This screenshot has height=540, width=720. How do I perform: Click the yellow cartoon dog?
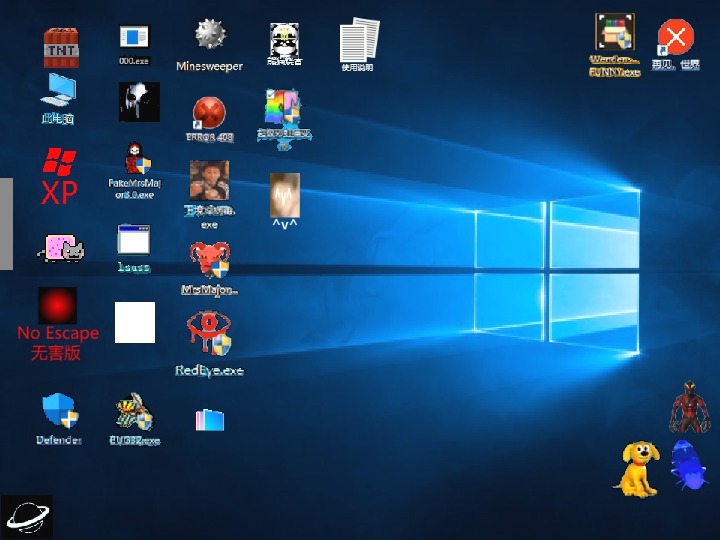pyautogui.click(x=637, y=469)
